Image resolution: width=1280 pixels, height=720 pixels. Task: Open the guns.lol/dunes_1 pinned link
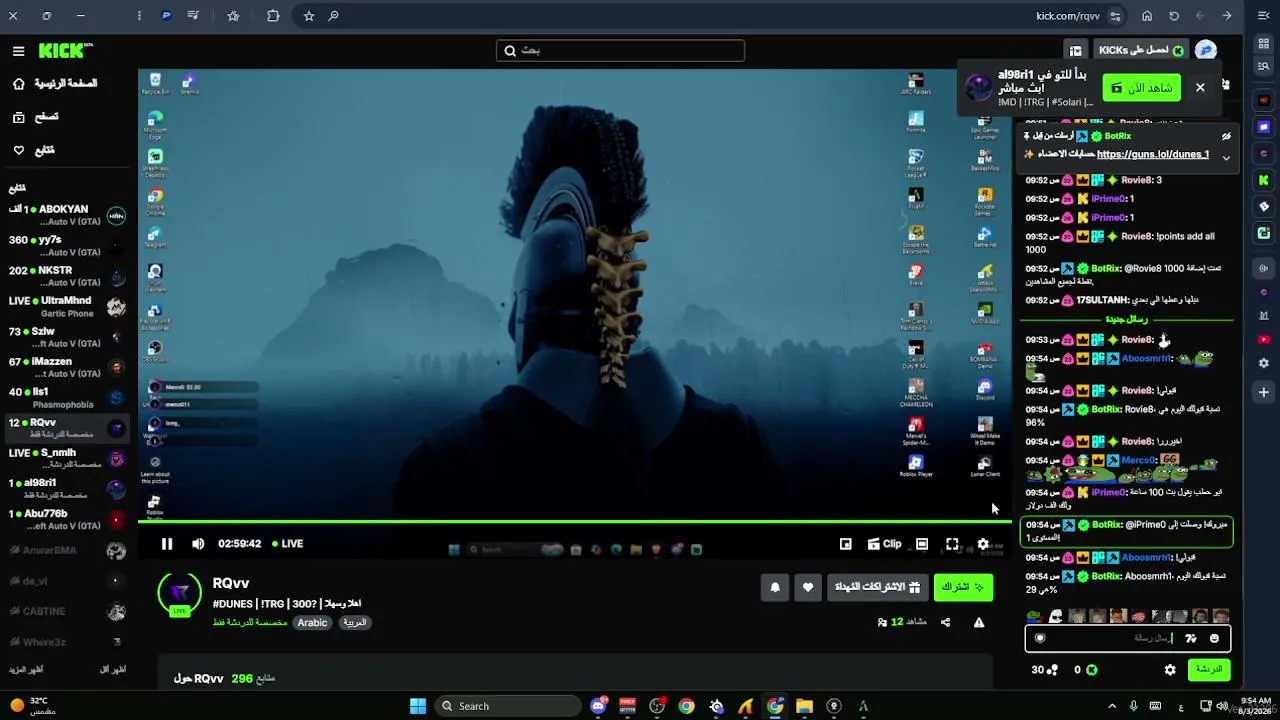(1152, 154)
